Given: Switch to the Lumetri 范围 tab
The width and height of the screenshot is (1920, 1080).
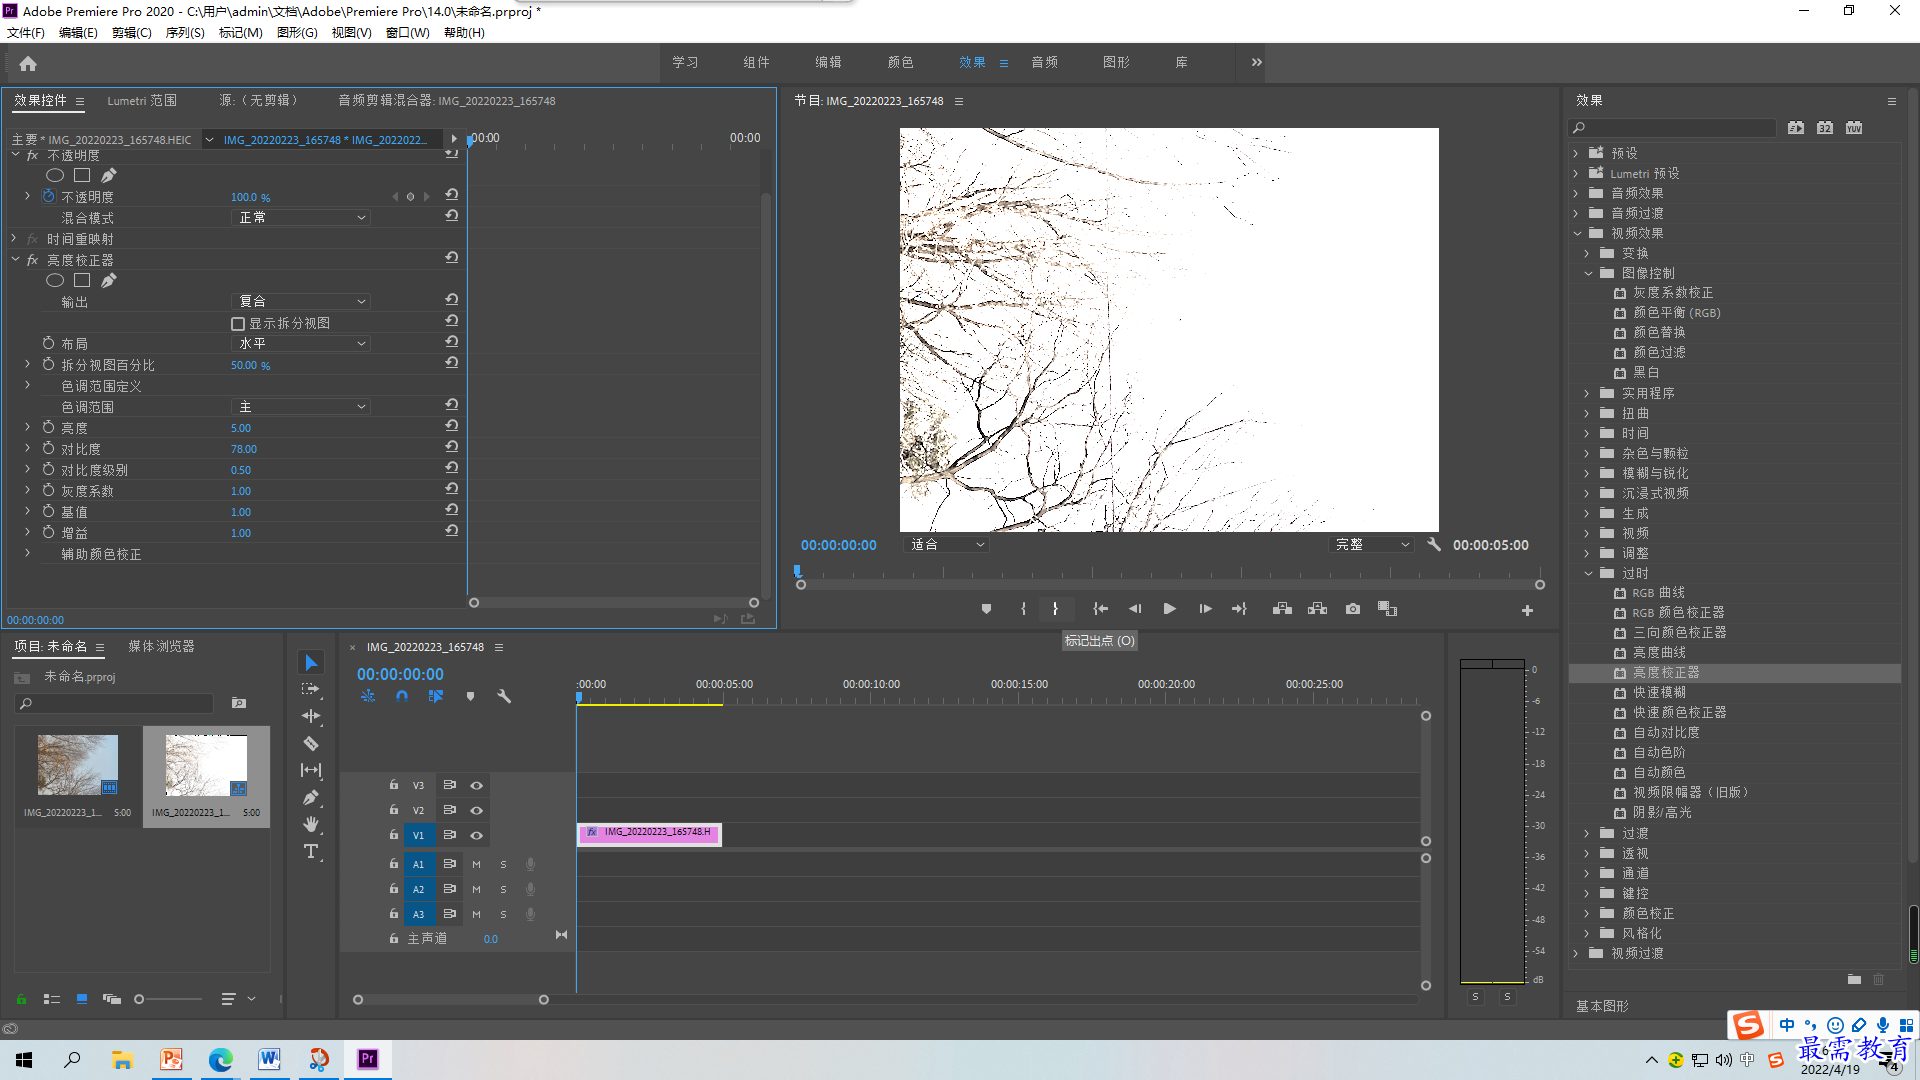Looking at the screenshot, I should 142,100.
